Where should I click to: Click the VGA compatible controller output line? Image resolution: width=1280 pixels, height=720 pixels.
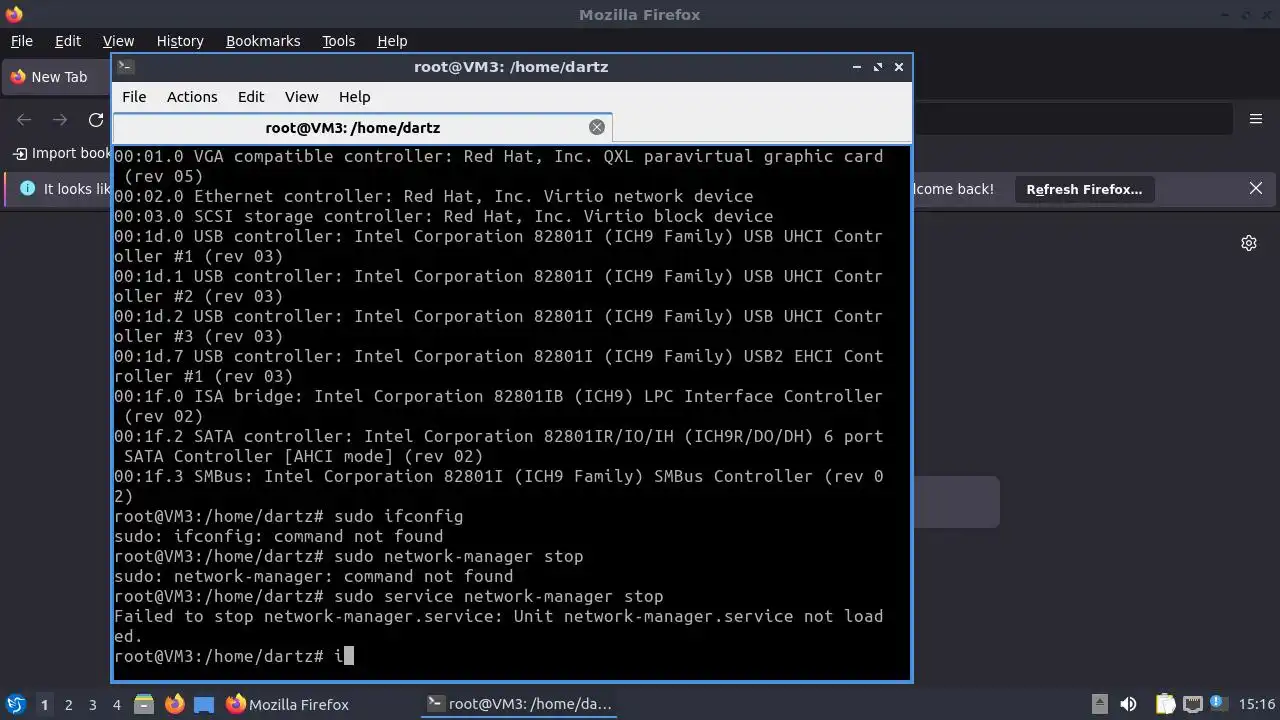click(498, 166)
